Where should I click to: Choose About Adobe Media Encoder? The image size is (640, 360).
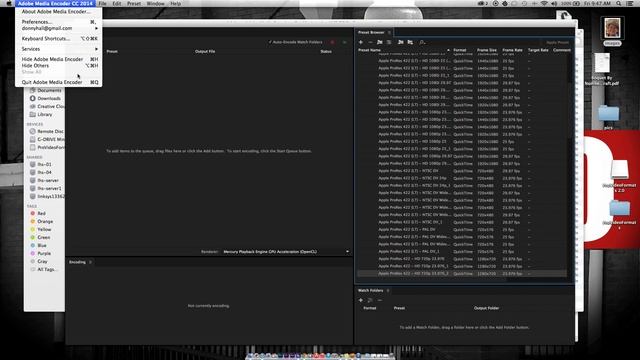(x=59, y=12)
